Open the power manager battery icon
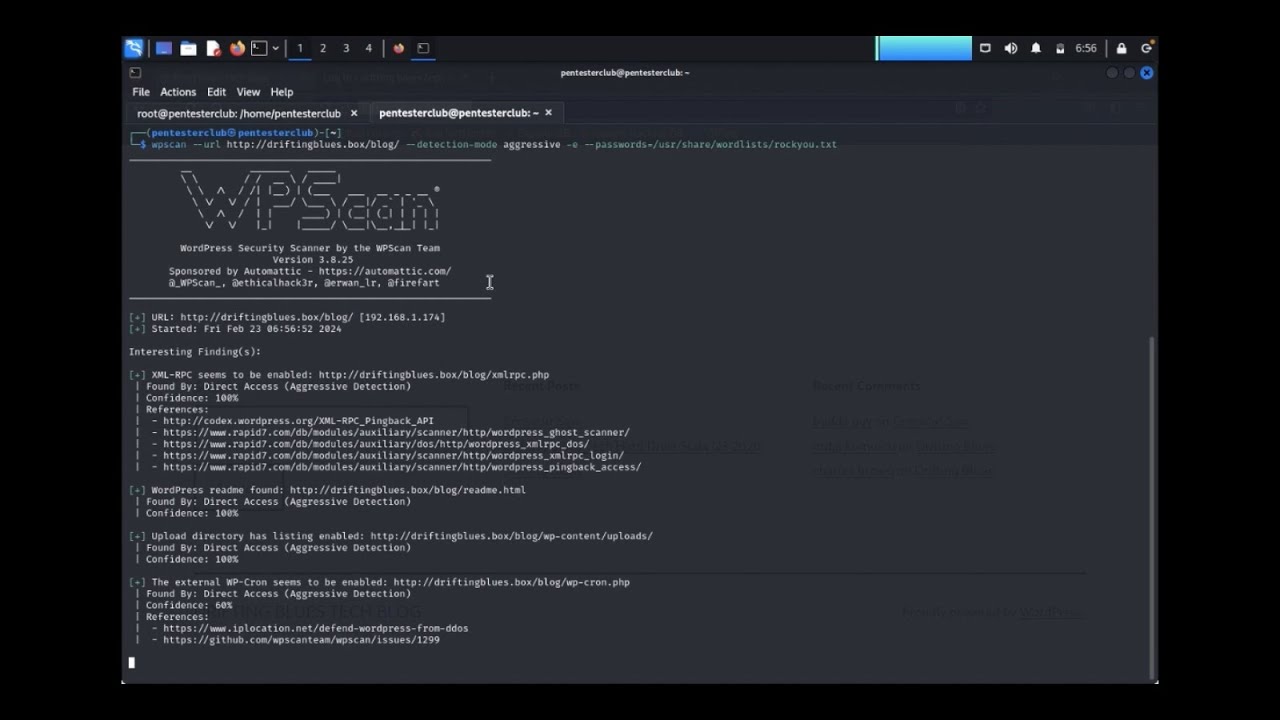 click(1060, 48)
